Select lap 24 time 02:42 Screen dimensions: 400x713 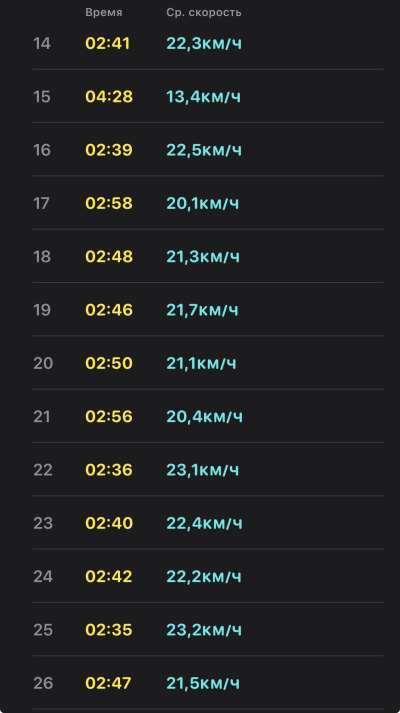pyautogui.click(x=109, y=576)
